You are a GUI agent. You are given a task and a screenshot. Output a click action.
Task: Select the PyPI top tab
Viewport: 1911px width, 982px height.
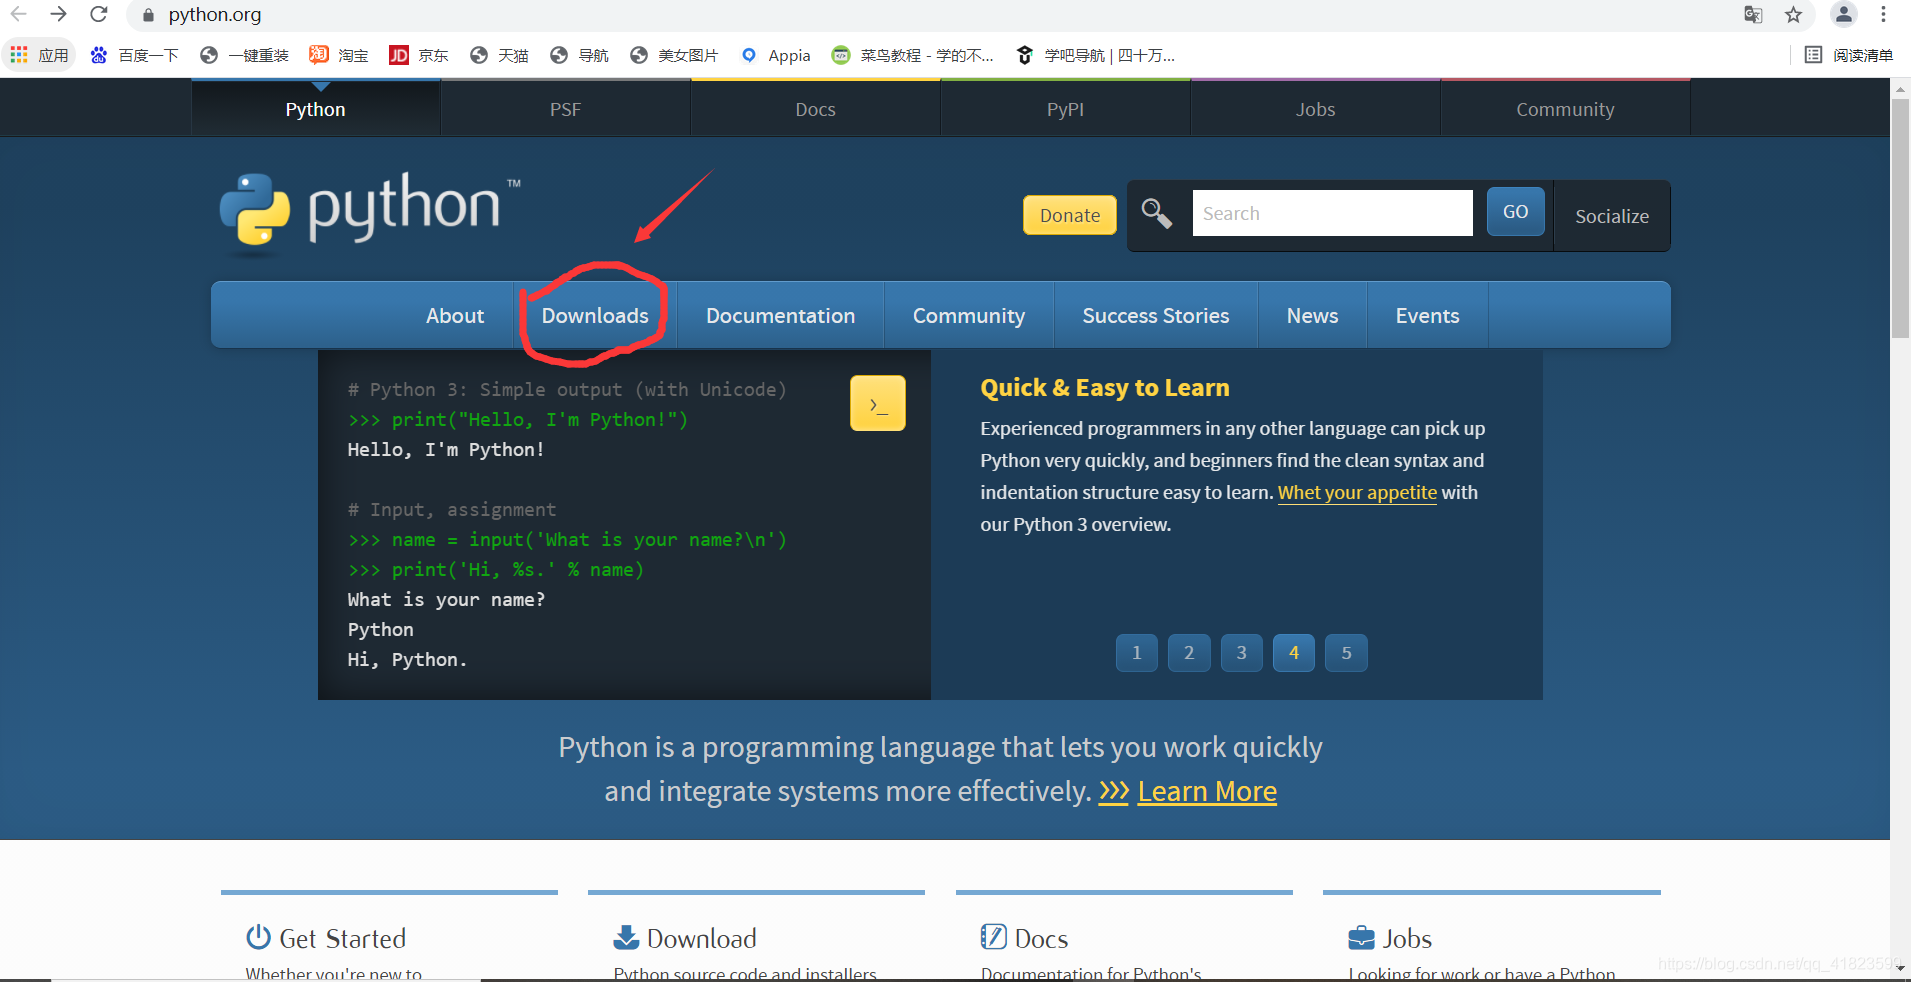tap(1065, 109)
